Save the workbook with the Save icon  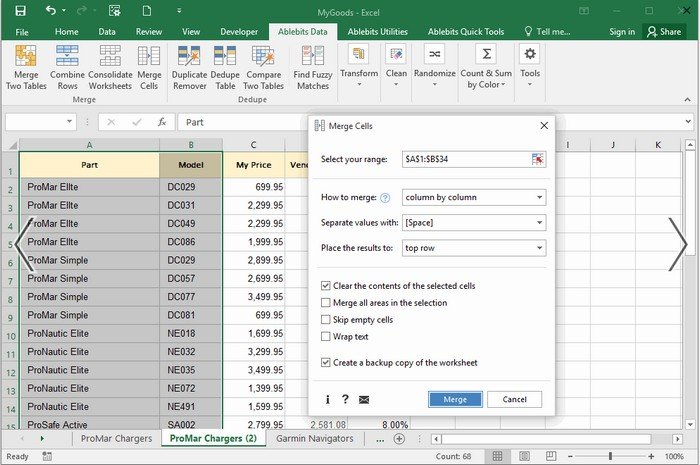21,11
